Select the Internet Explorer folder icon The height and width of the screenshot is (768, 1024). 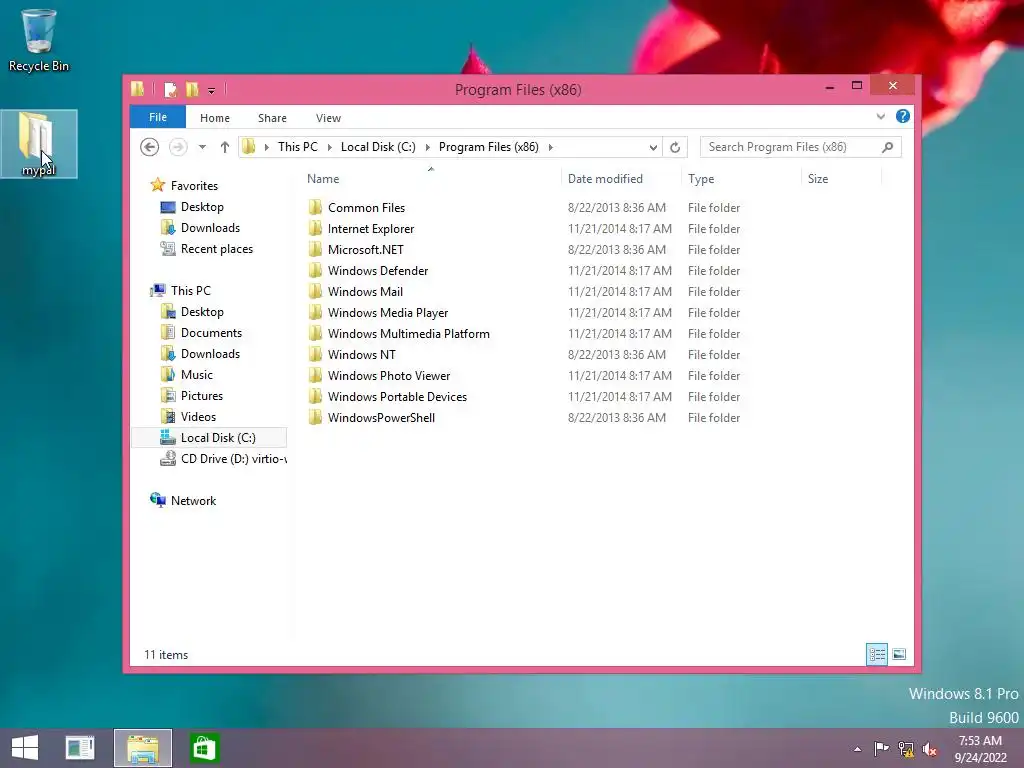click(315, 229)
